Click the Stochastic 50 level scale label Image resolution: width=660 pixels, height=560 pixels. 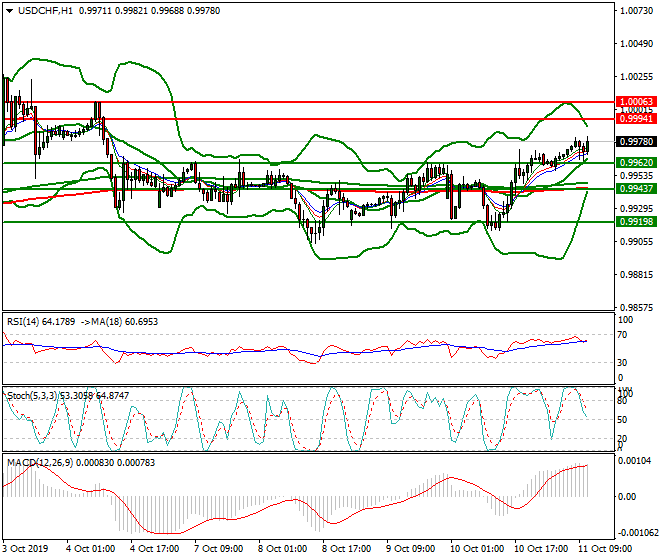[x=622, y=420]
